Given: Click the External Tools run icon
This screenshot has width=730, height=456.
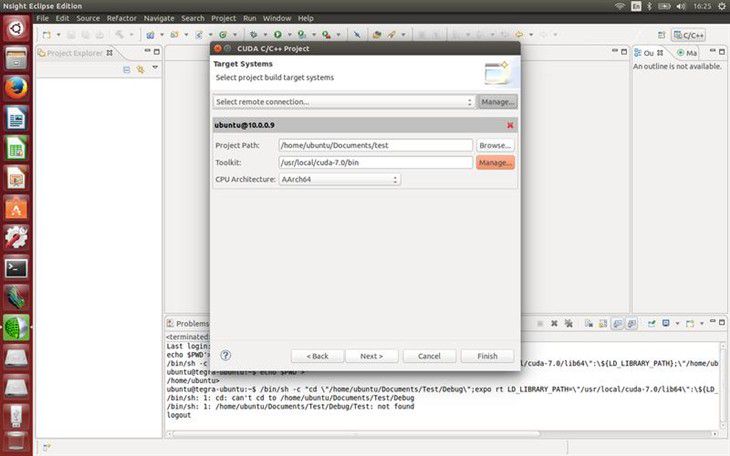Looking at the screenshot, I should tap(326, 35).
